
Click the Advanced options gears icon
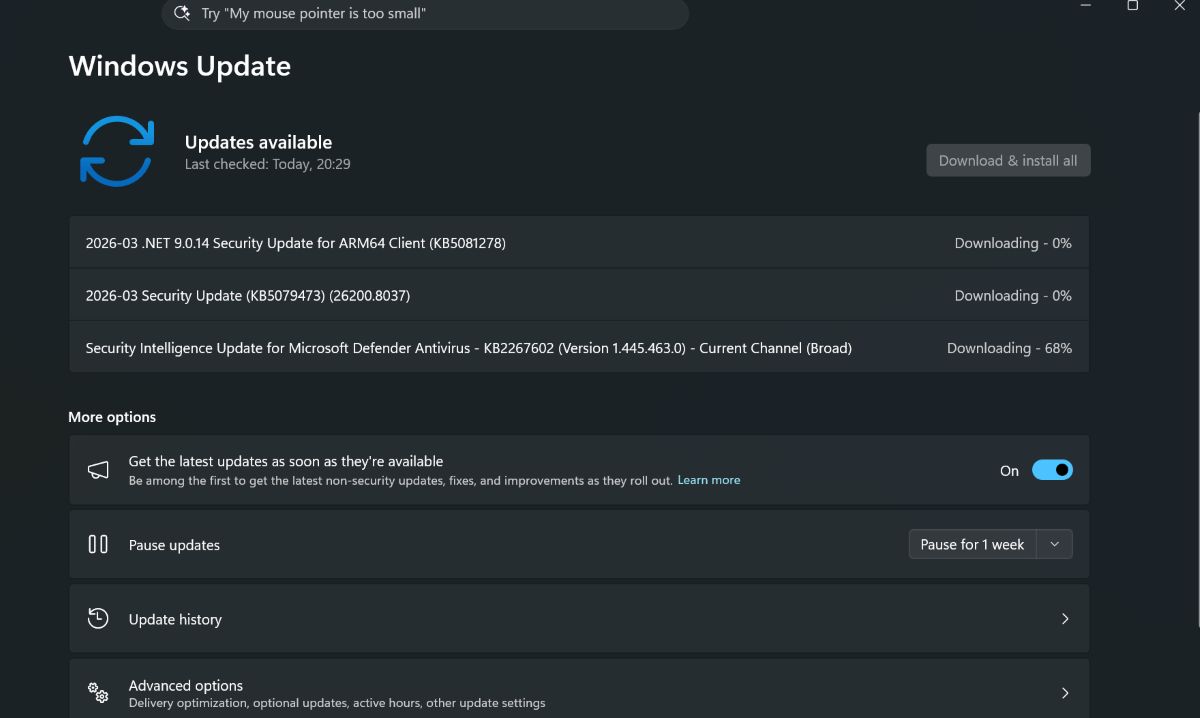pos(98,692)
